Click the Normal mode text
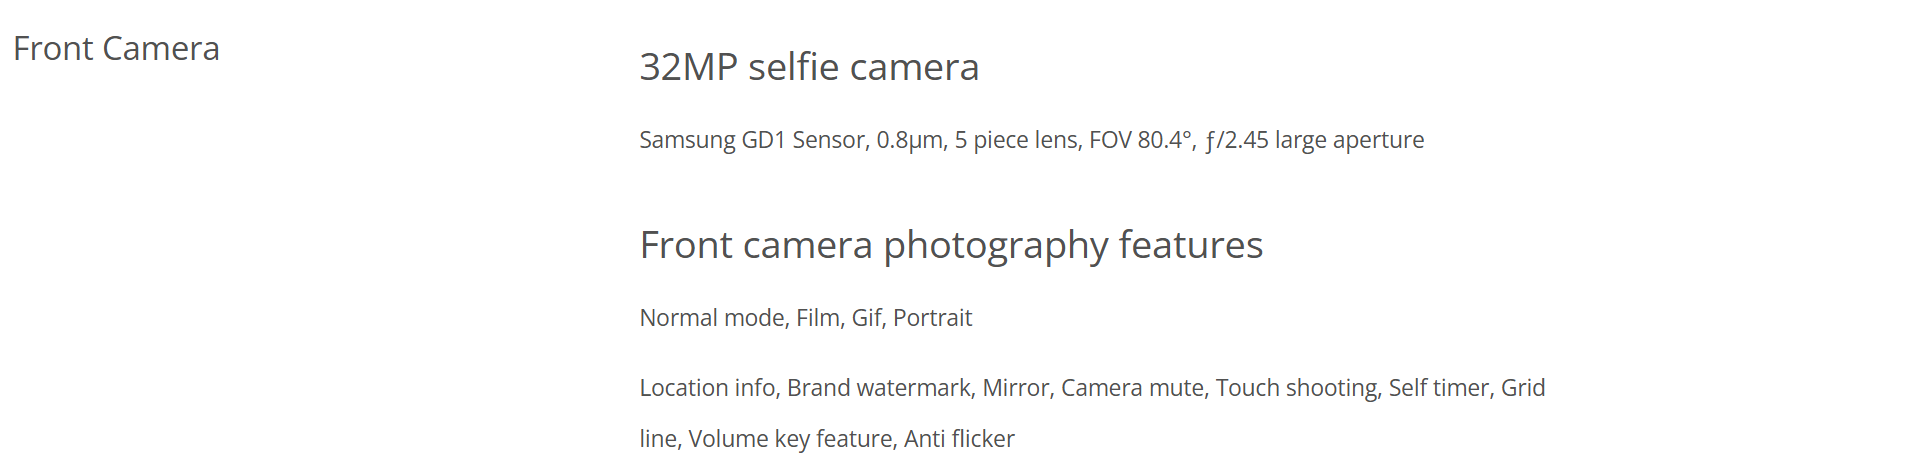The width and height of the screenshot is (1908, 468). tap(712, 318)
